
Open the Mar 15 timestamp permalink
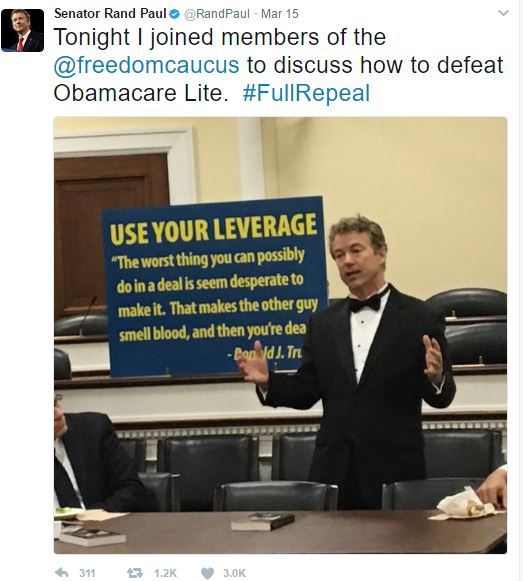(x=279, y=14)
